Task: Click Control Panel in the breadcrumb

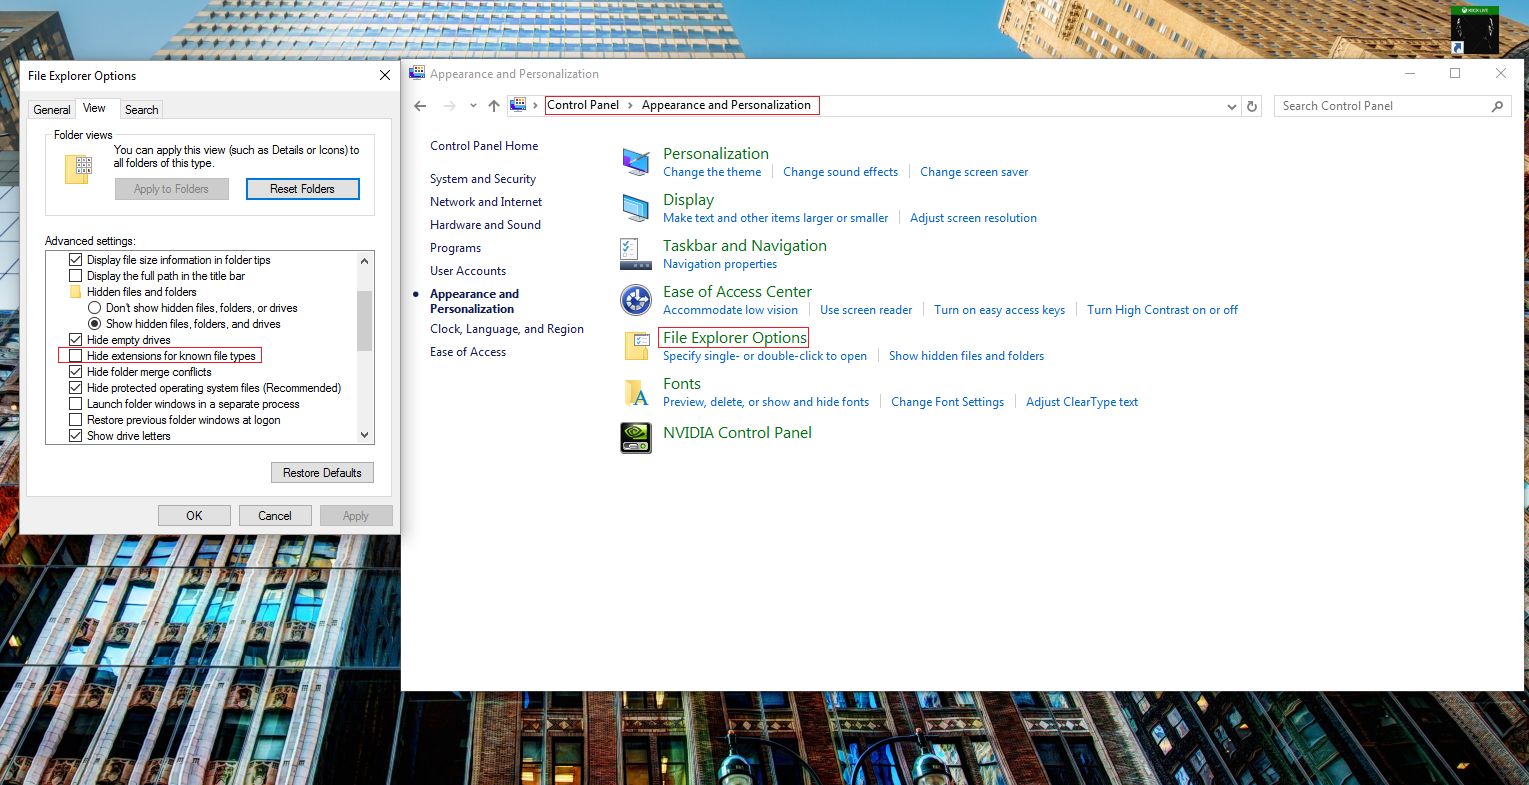Action: [x=583, y=105]
